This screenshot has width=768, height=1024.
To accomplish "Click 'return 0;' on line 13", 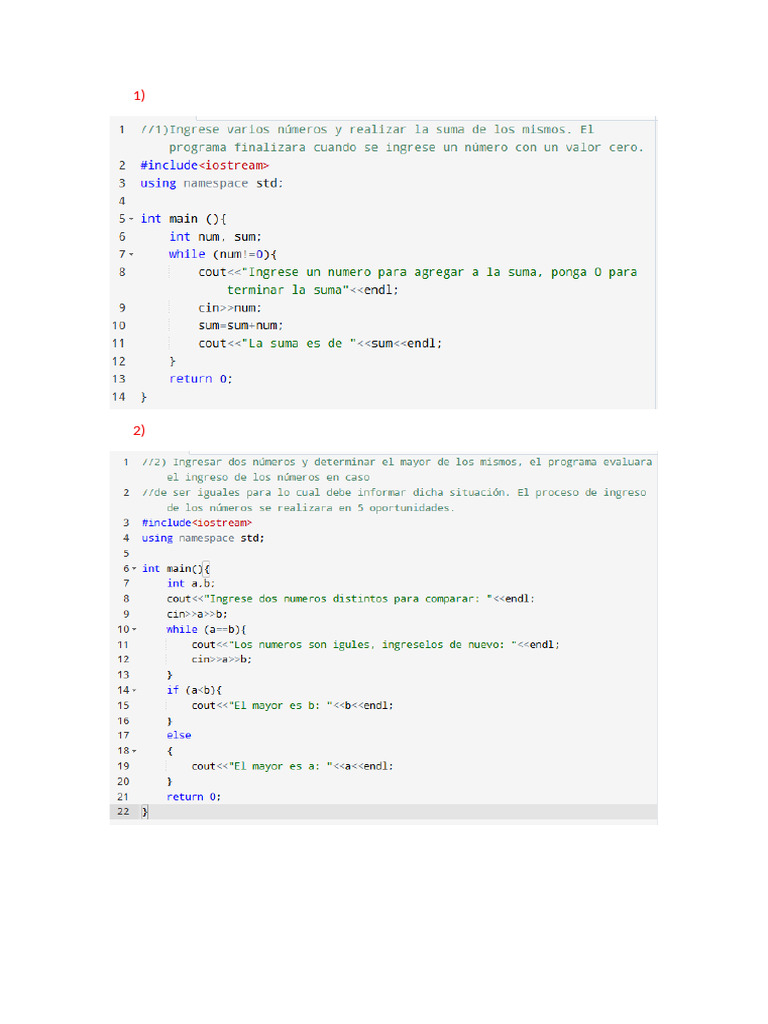I will 200,379.
